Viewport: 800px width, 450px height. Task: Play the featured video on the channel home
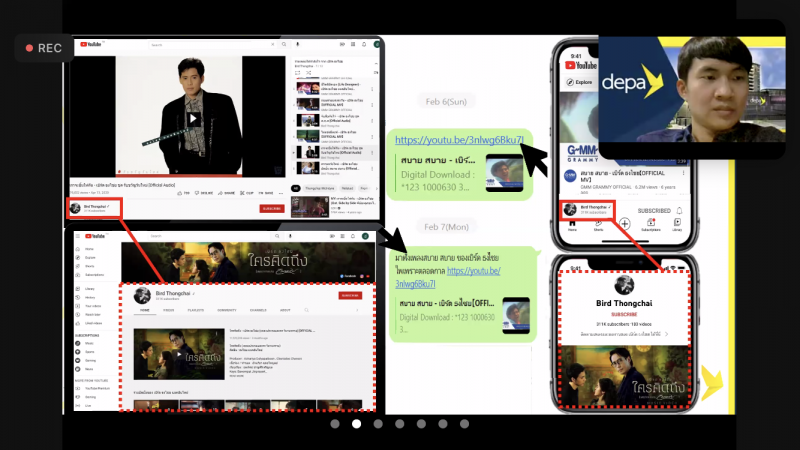179,354
